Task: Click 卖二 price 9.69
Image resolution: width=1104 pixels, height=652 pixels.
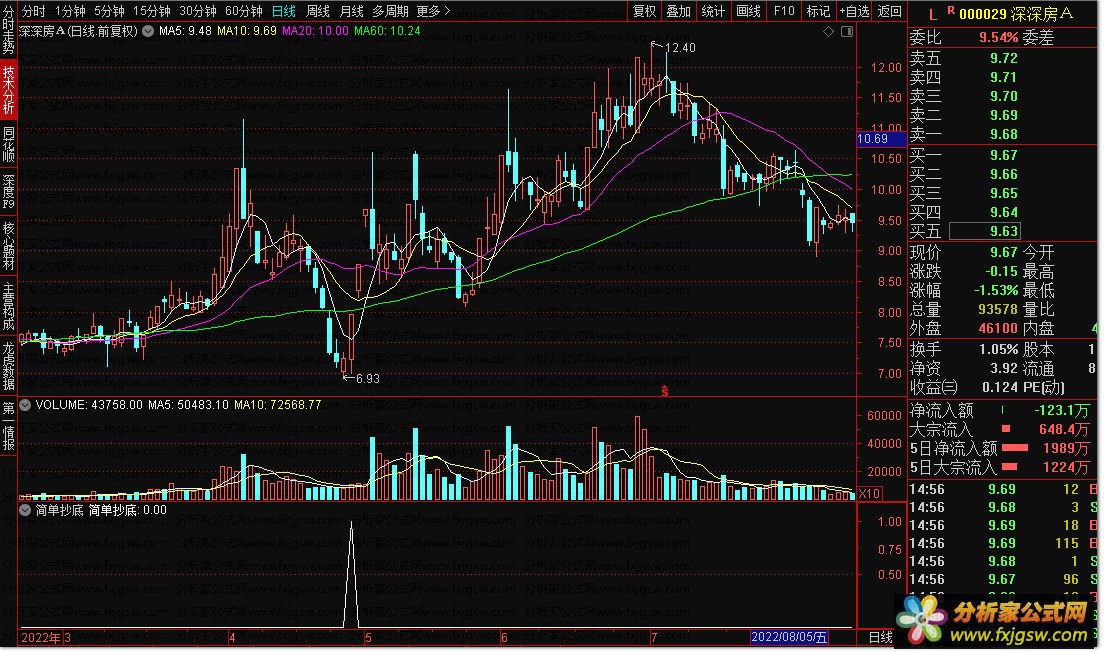Action: (x=1003, y=115)
